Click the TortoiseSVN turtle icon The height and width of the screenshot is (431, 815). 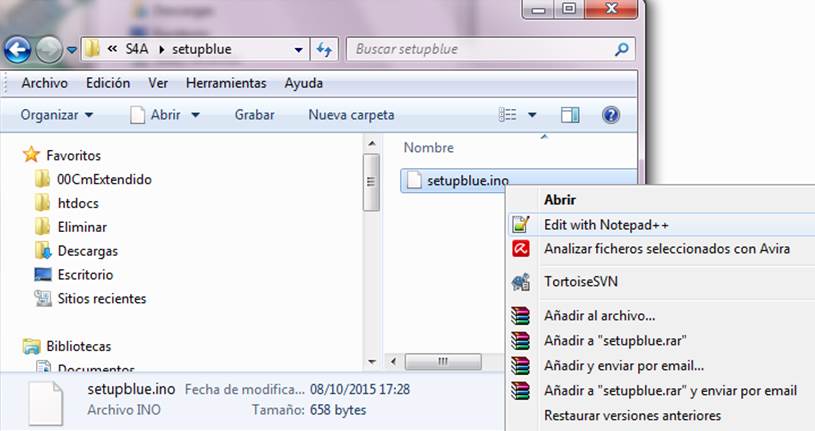(x=521, y=282)
